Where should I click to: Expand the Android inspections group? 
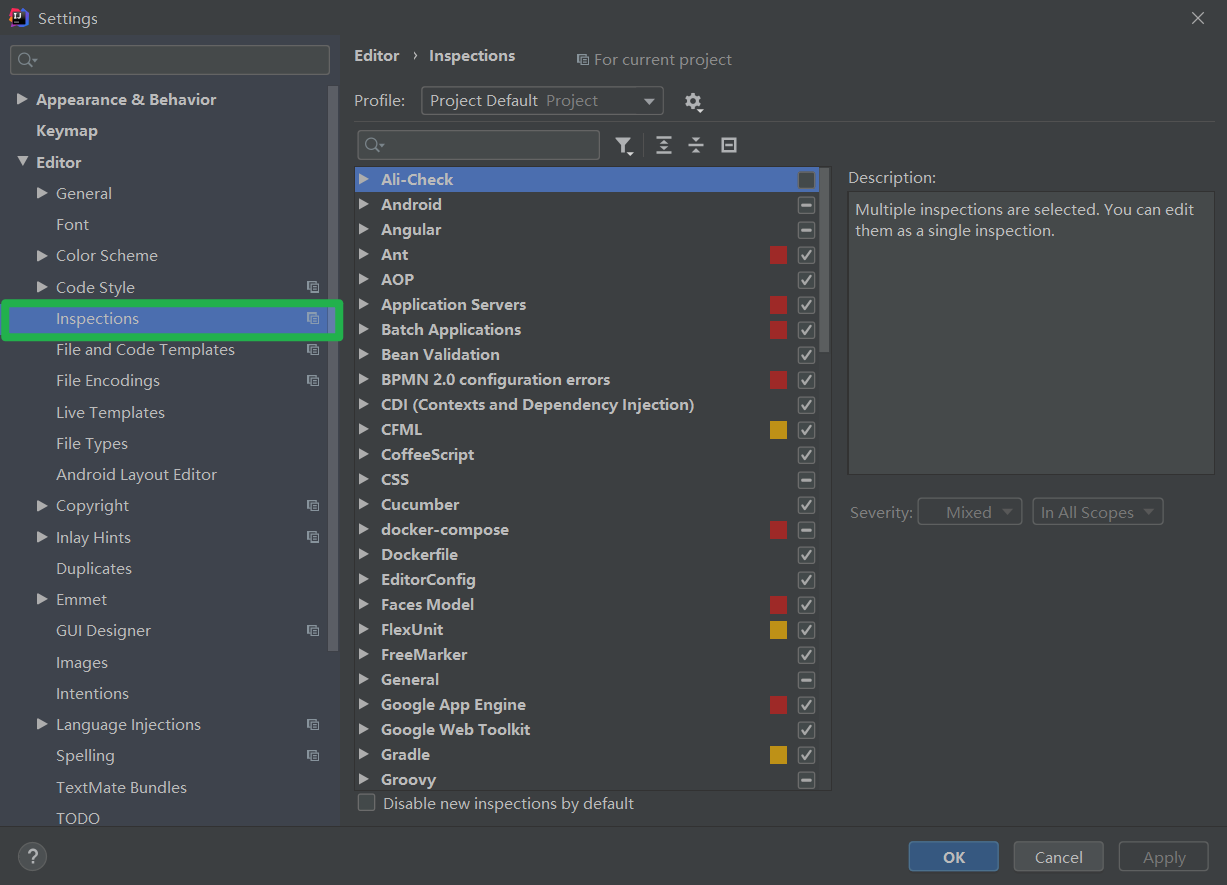pyautogui.click(x=364, y=205)
